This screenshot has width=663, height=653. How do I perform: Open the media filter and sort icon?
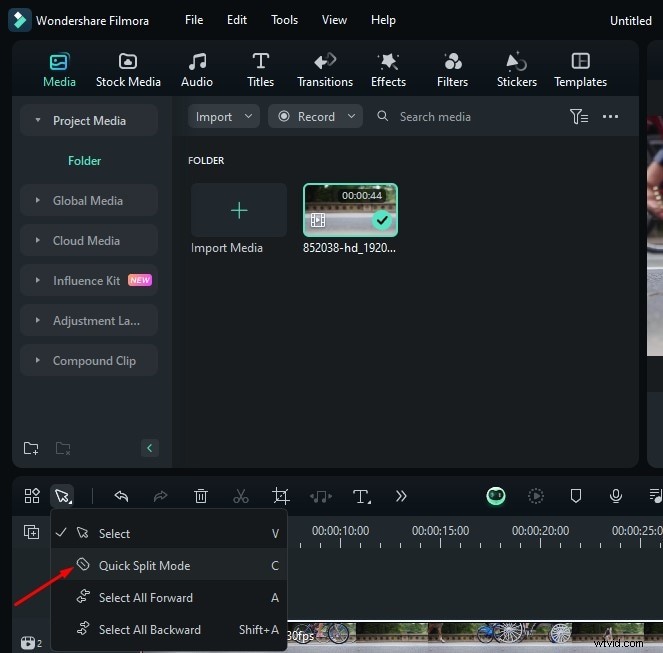click(579, 116)
